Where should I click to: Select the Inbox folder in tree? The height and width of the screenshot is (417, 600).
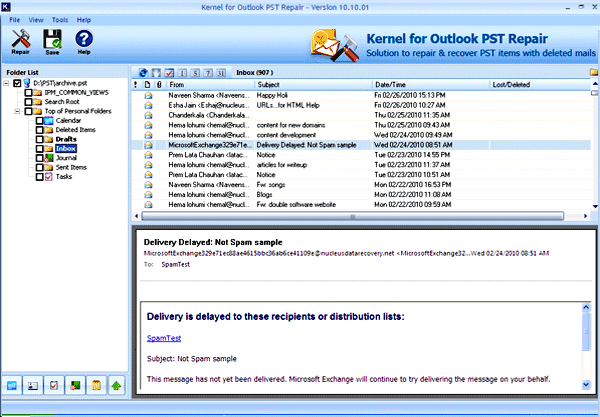66,148
